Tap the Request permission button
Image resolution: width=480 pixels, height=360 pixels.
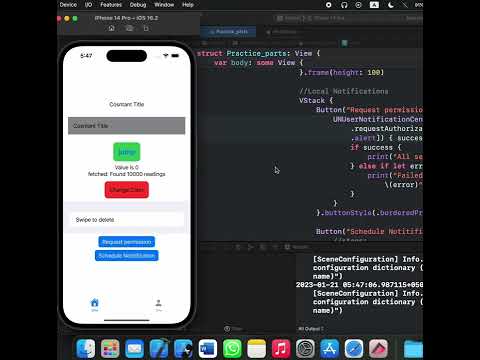click(127, 242)
